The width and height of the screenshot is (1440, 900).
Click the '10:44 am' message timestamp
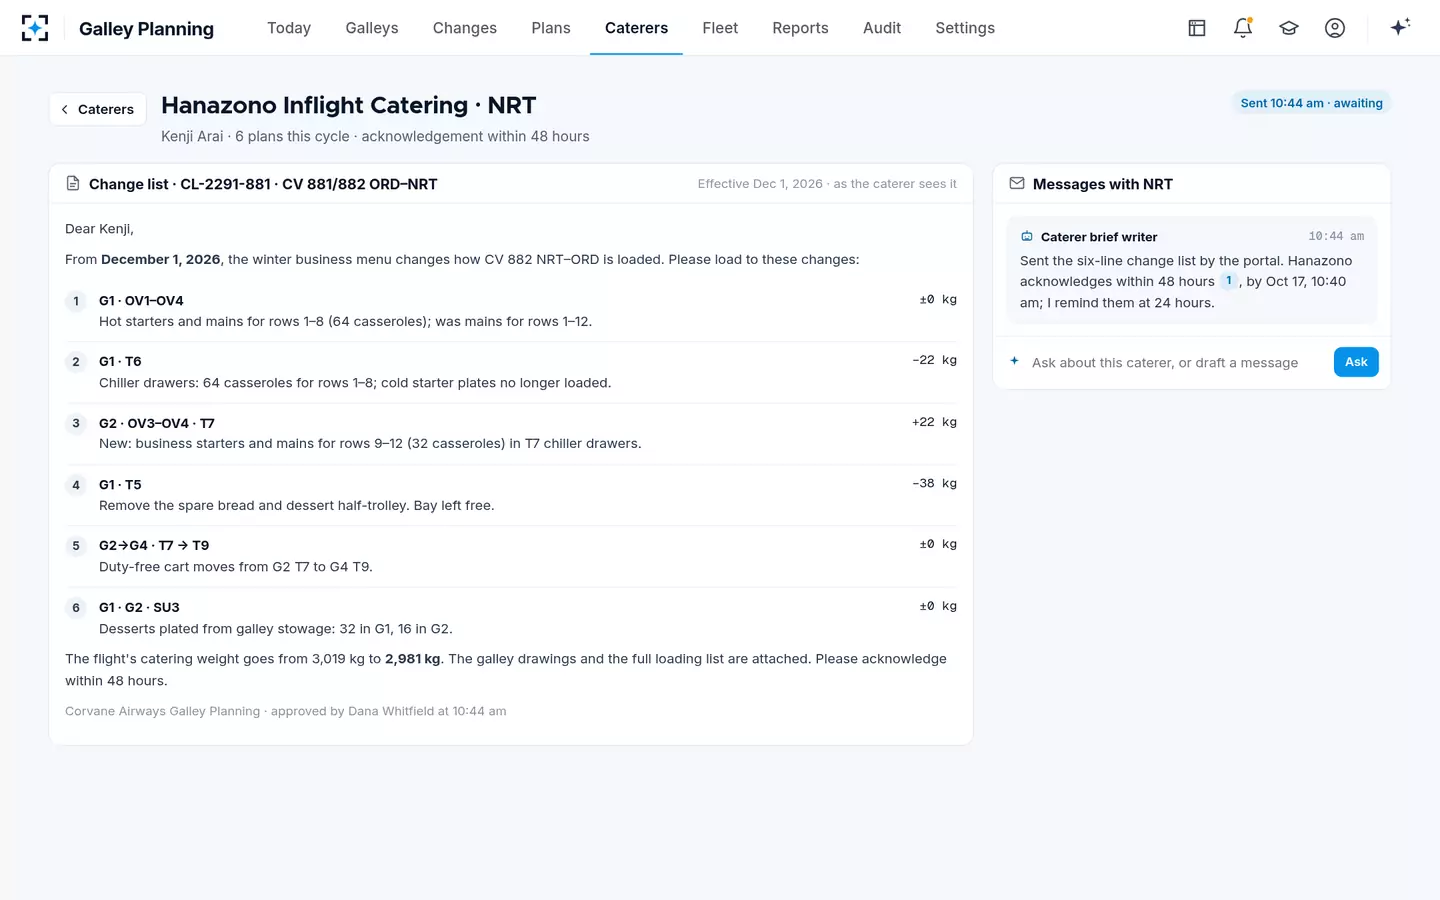pyautogui.click(x=1336, y=236)
